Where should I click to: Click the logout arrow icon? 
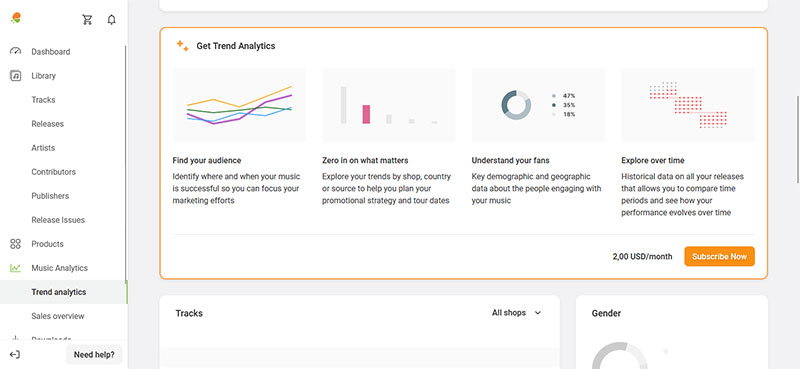[x=15, y=354]
